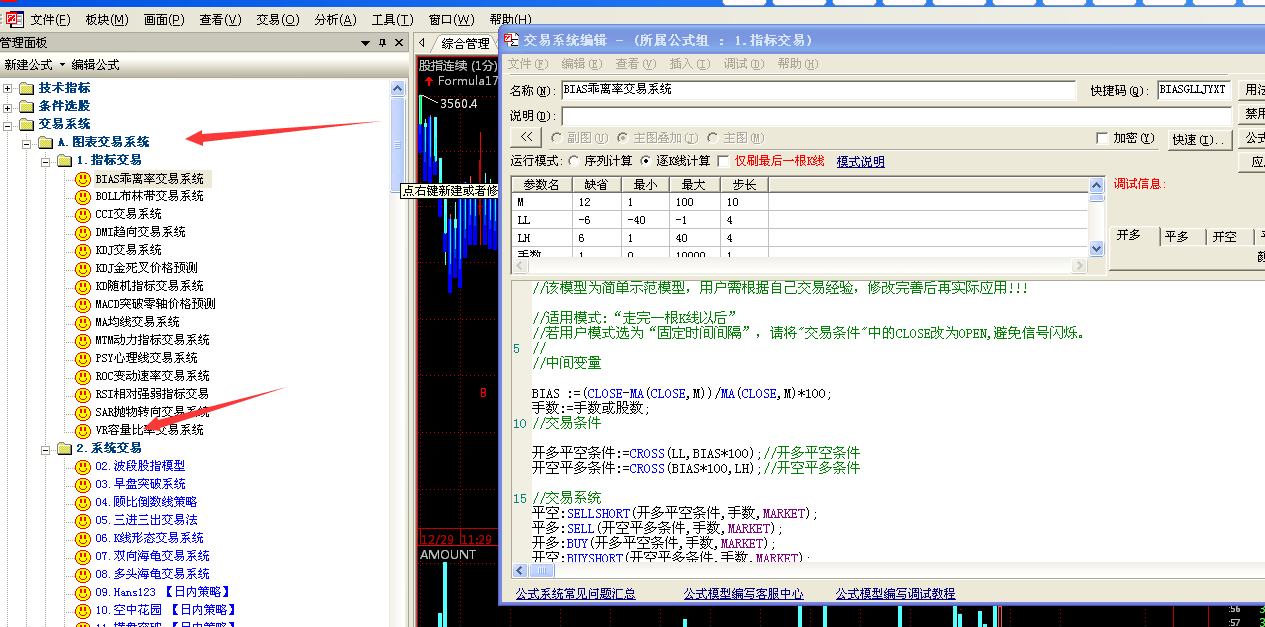Open the 画面(P) menu
1265x627 pixels.
tap(164, 20)
